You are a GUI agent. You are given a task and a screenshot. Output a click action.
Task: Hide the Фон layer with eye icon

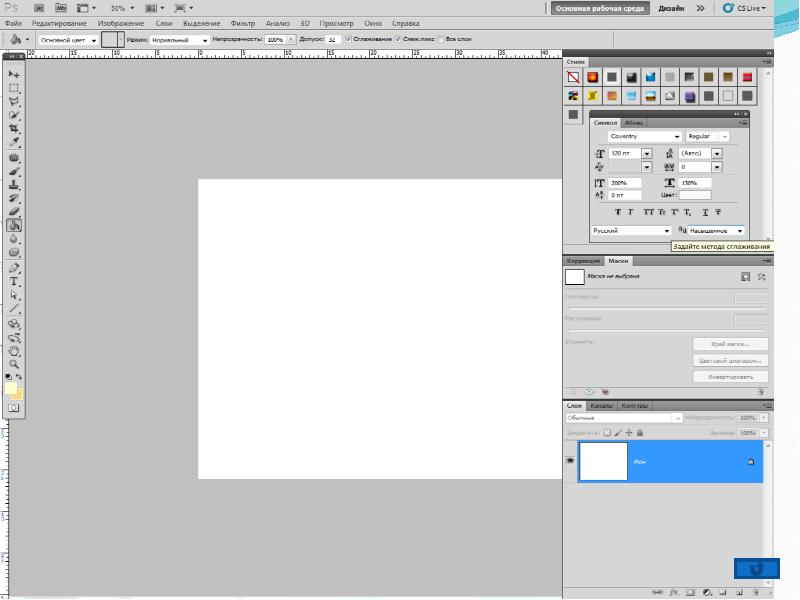click(570, 461)
